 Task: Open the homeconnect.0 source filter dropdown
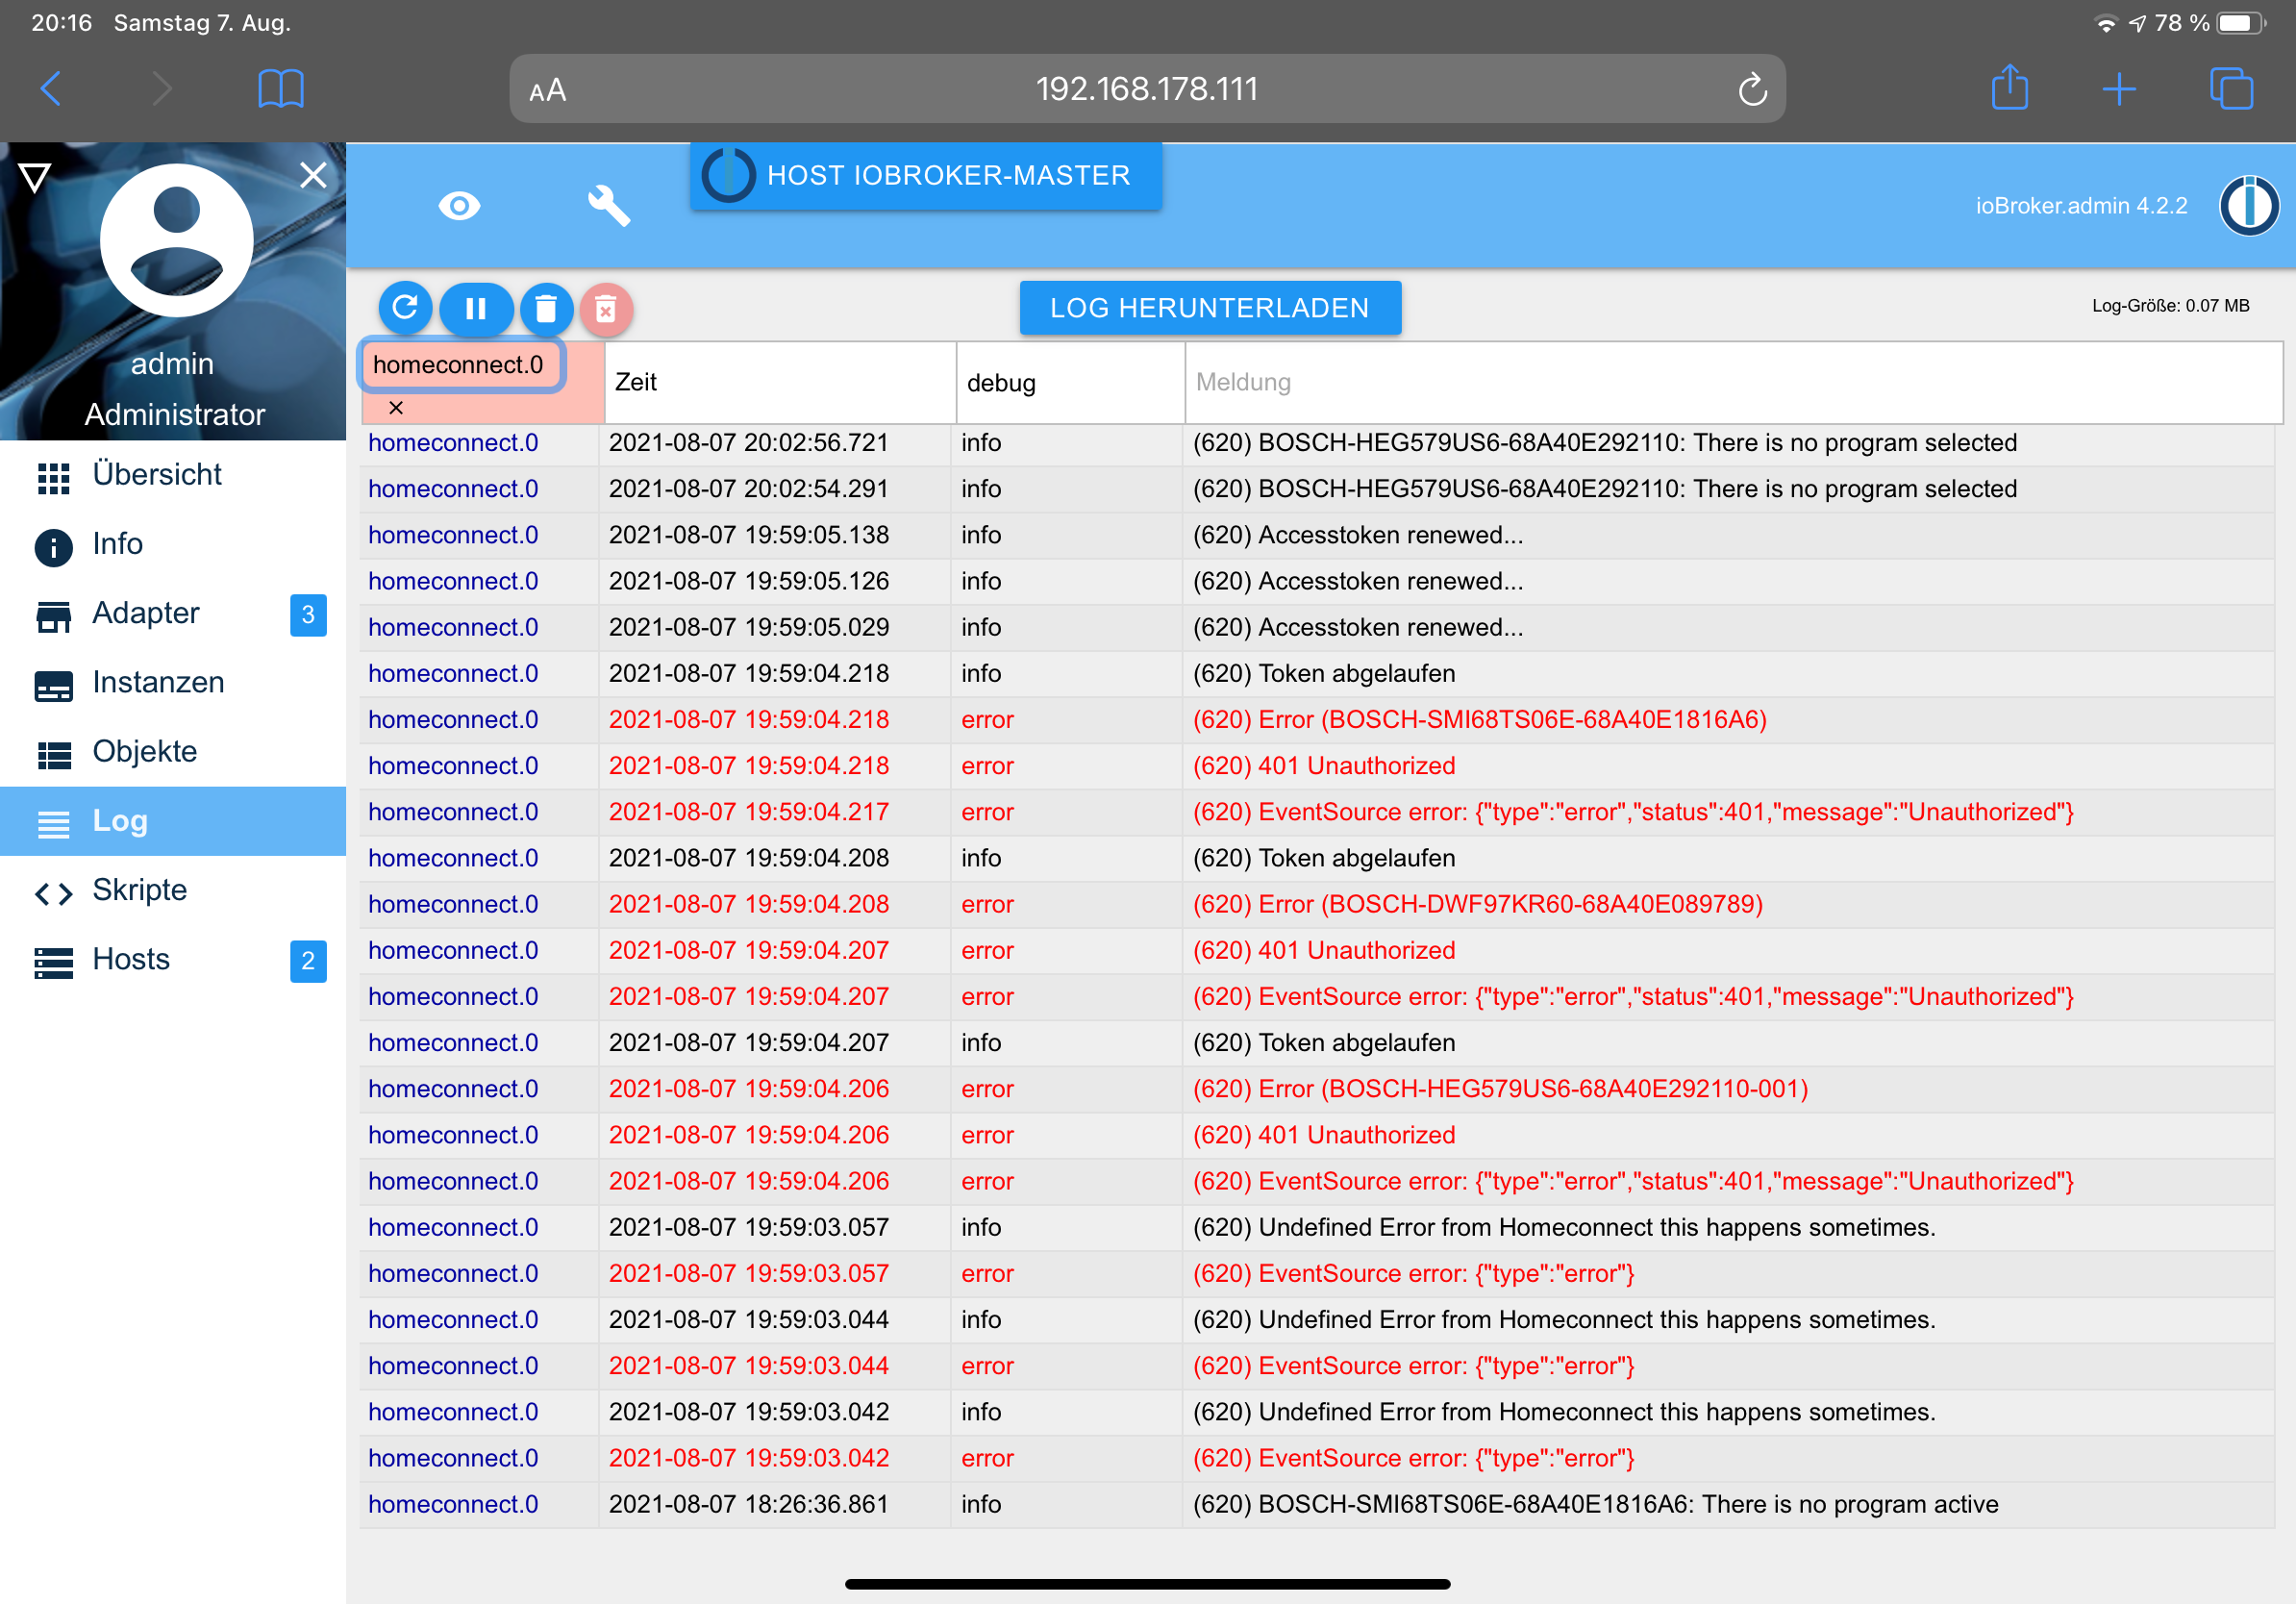pos(460,365)
